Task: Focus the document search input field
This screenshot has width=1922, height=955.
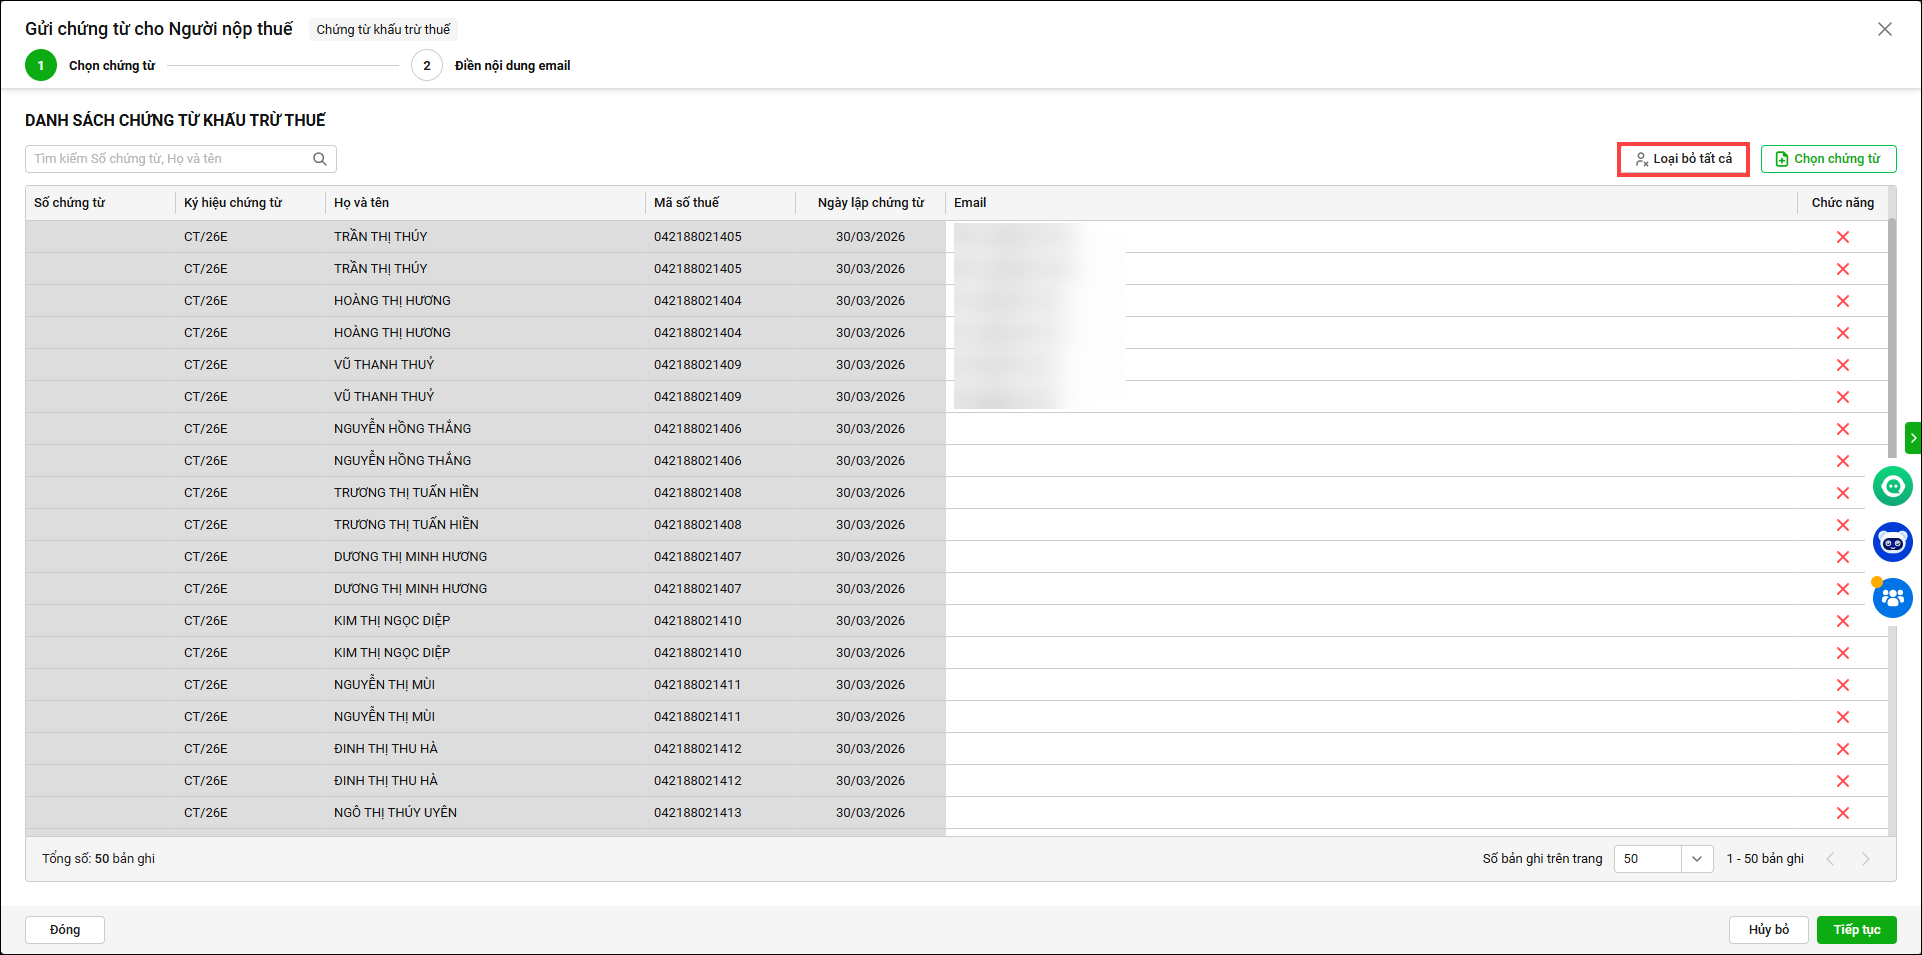Action: pyautogui.click(x=170, y=159)
